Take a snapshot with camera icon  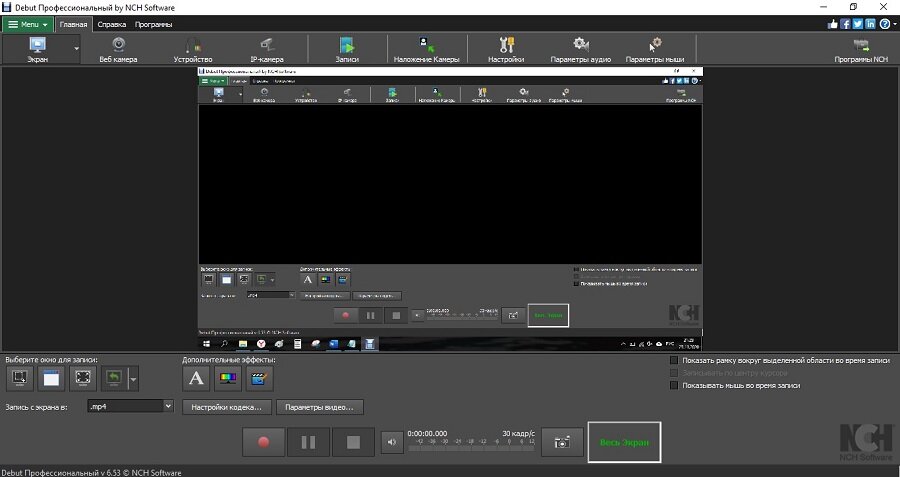point(562,442)
